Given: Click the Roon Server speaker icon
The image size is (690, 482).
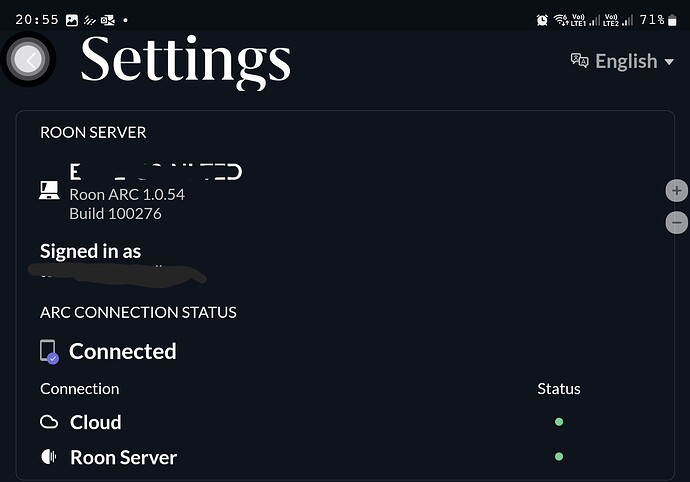Looking at the screenshot, I should (49, 456).
